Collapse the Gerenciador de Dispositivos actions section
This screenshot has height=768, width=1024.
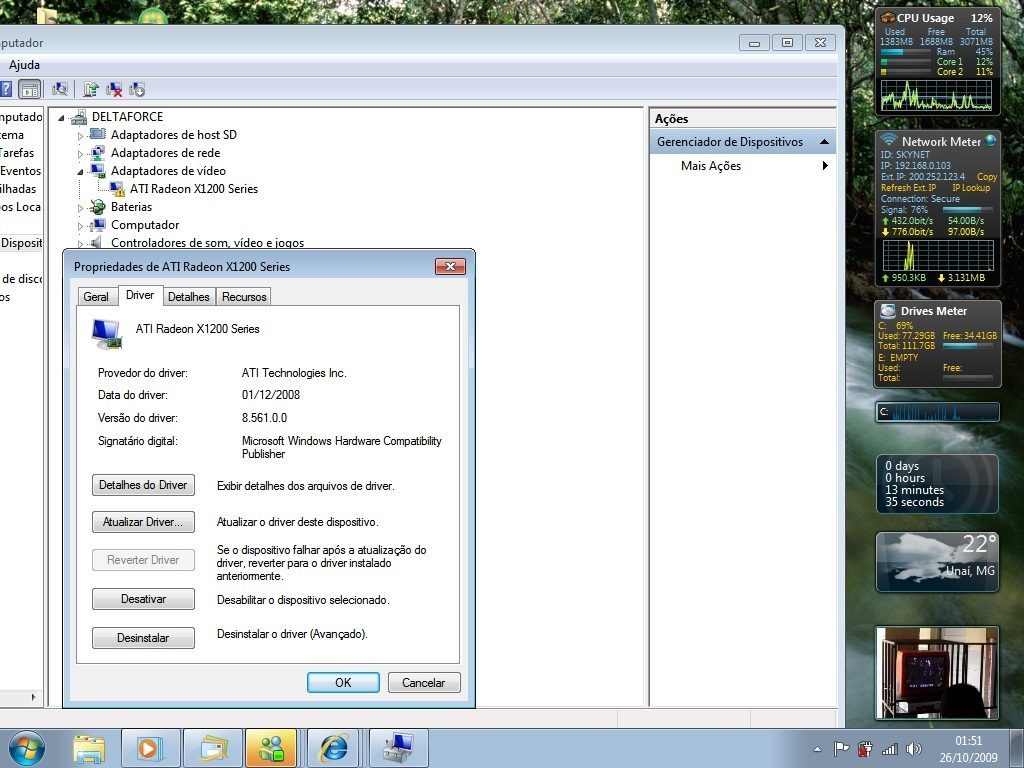click(x=824, y=142)
